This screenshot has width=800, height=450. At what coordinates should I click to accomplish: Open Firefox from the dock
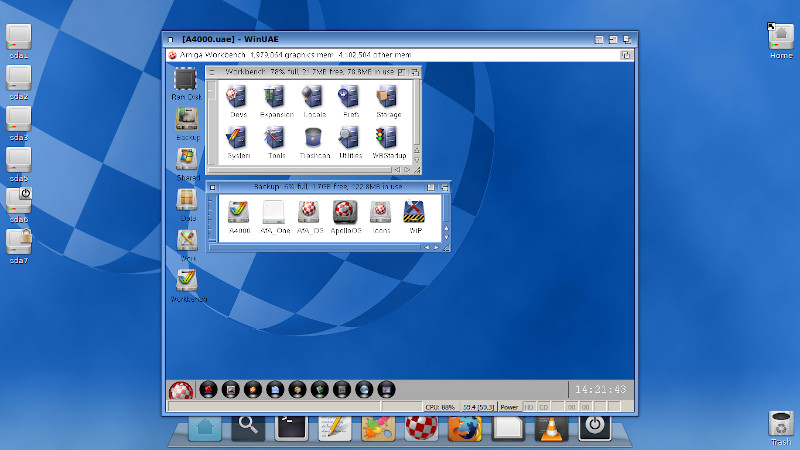464,428
